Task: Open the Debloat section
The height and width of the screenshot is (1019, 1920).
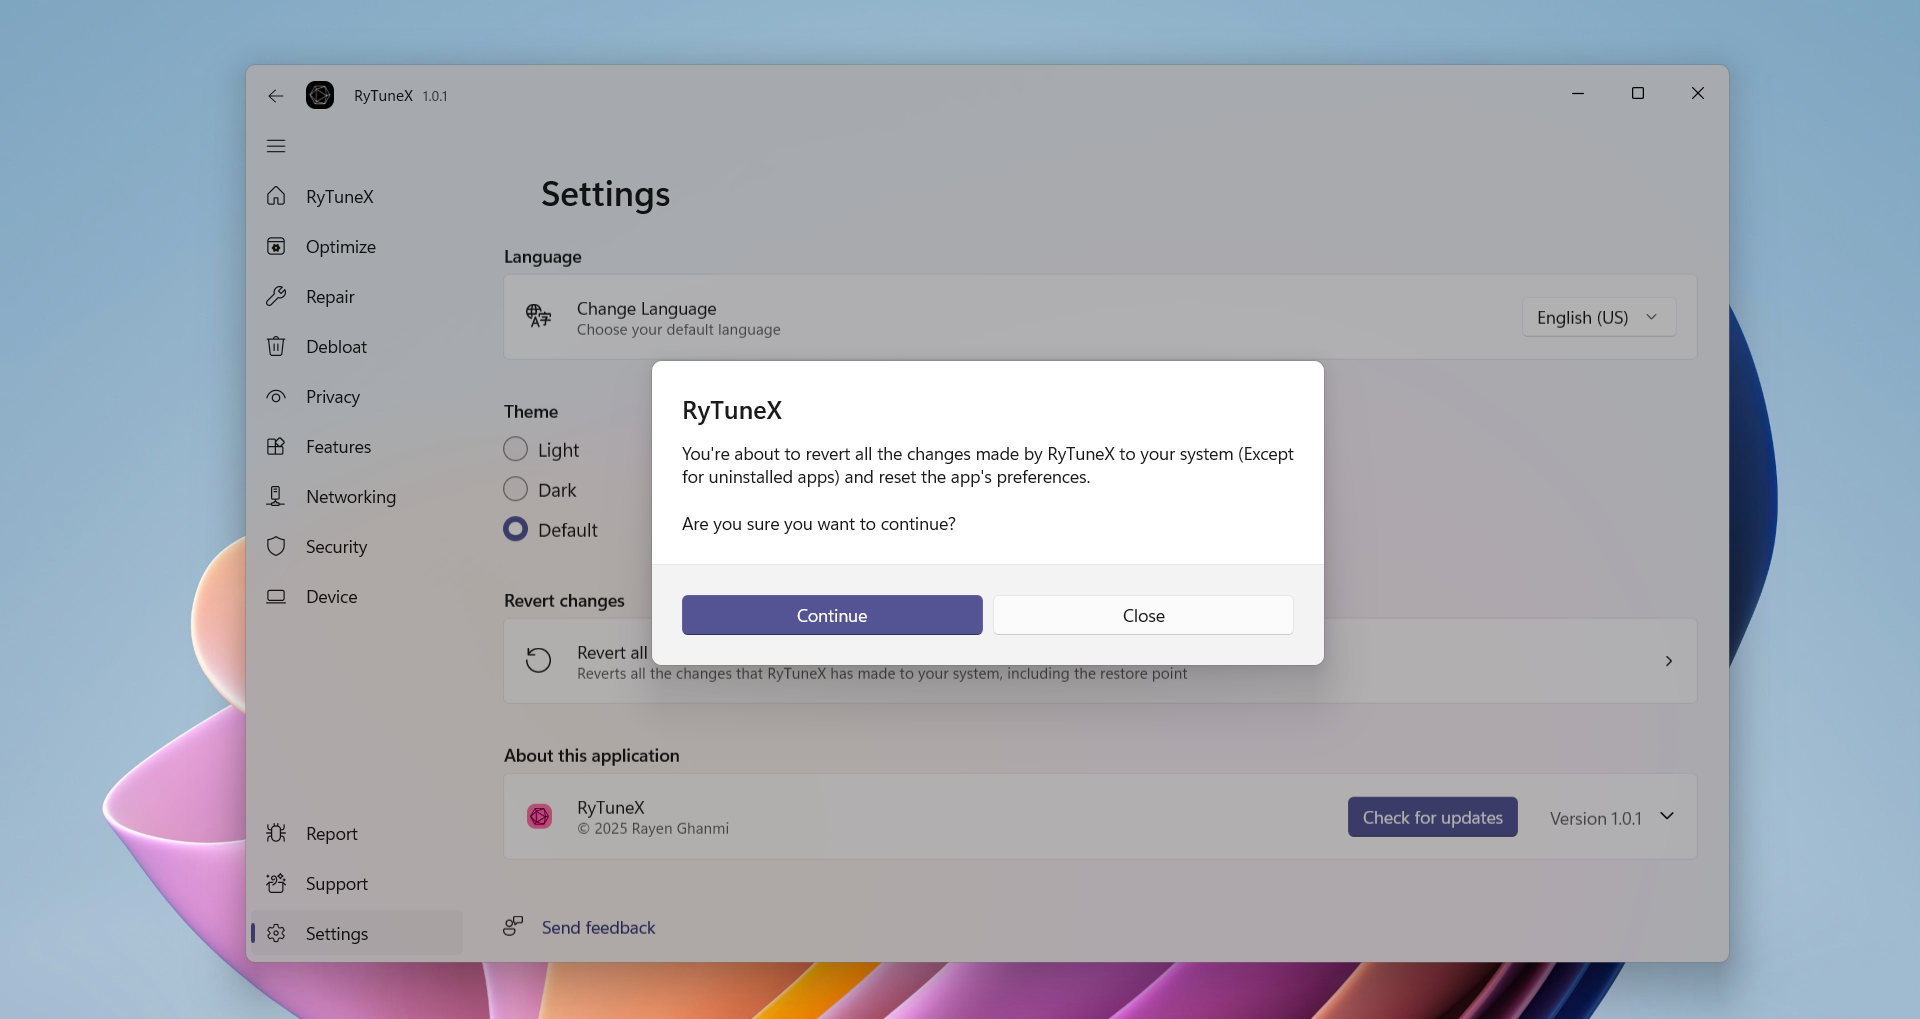Action: (336, 347)
